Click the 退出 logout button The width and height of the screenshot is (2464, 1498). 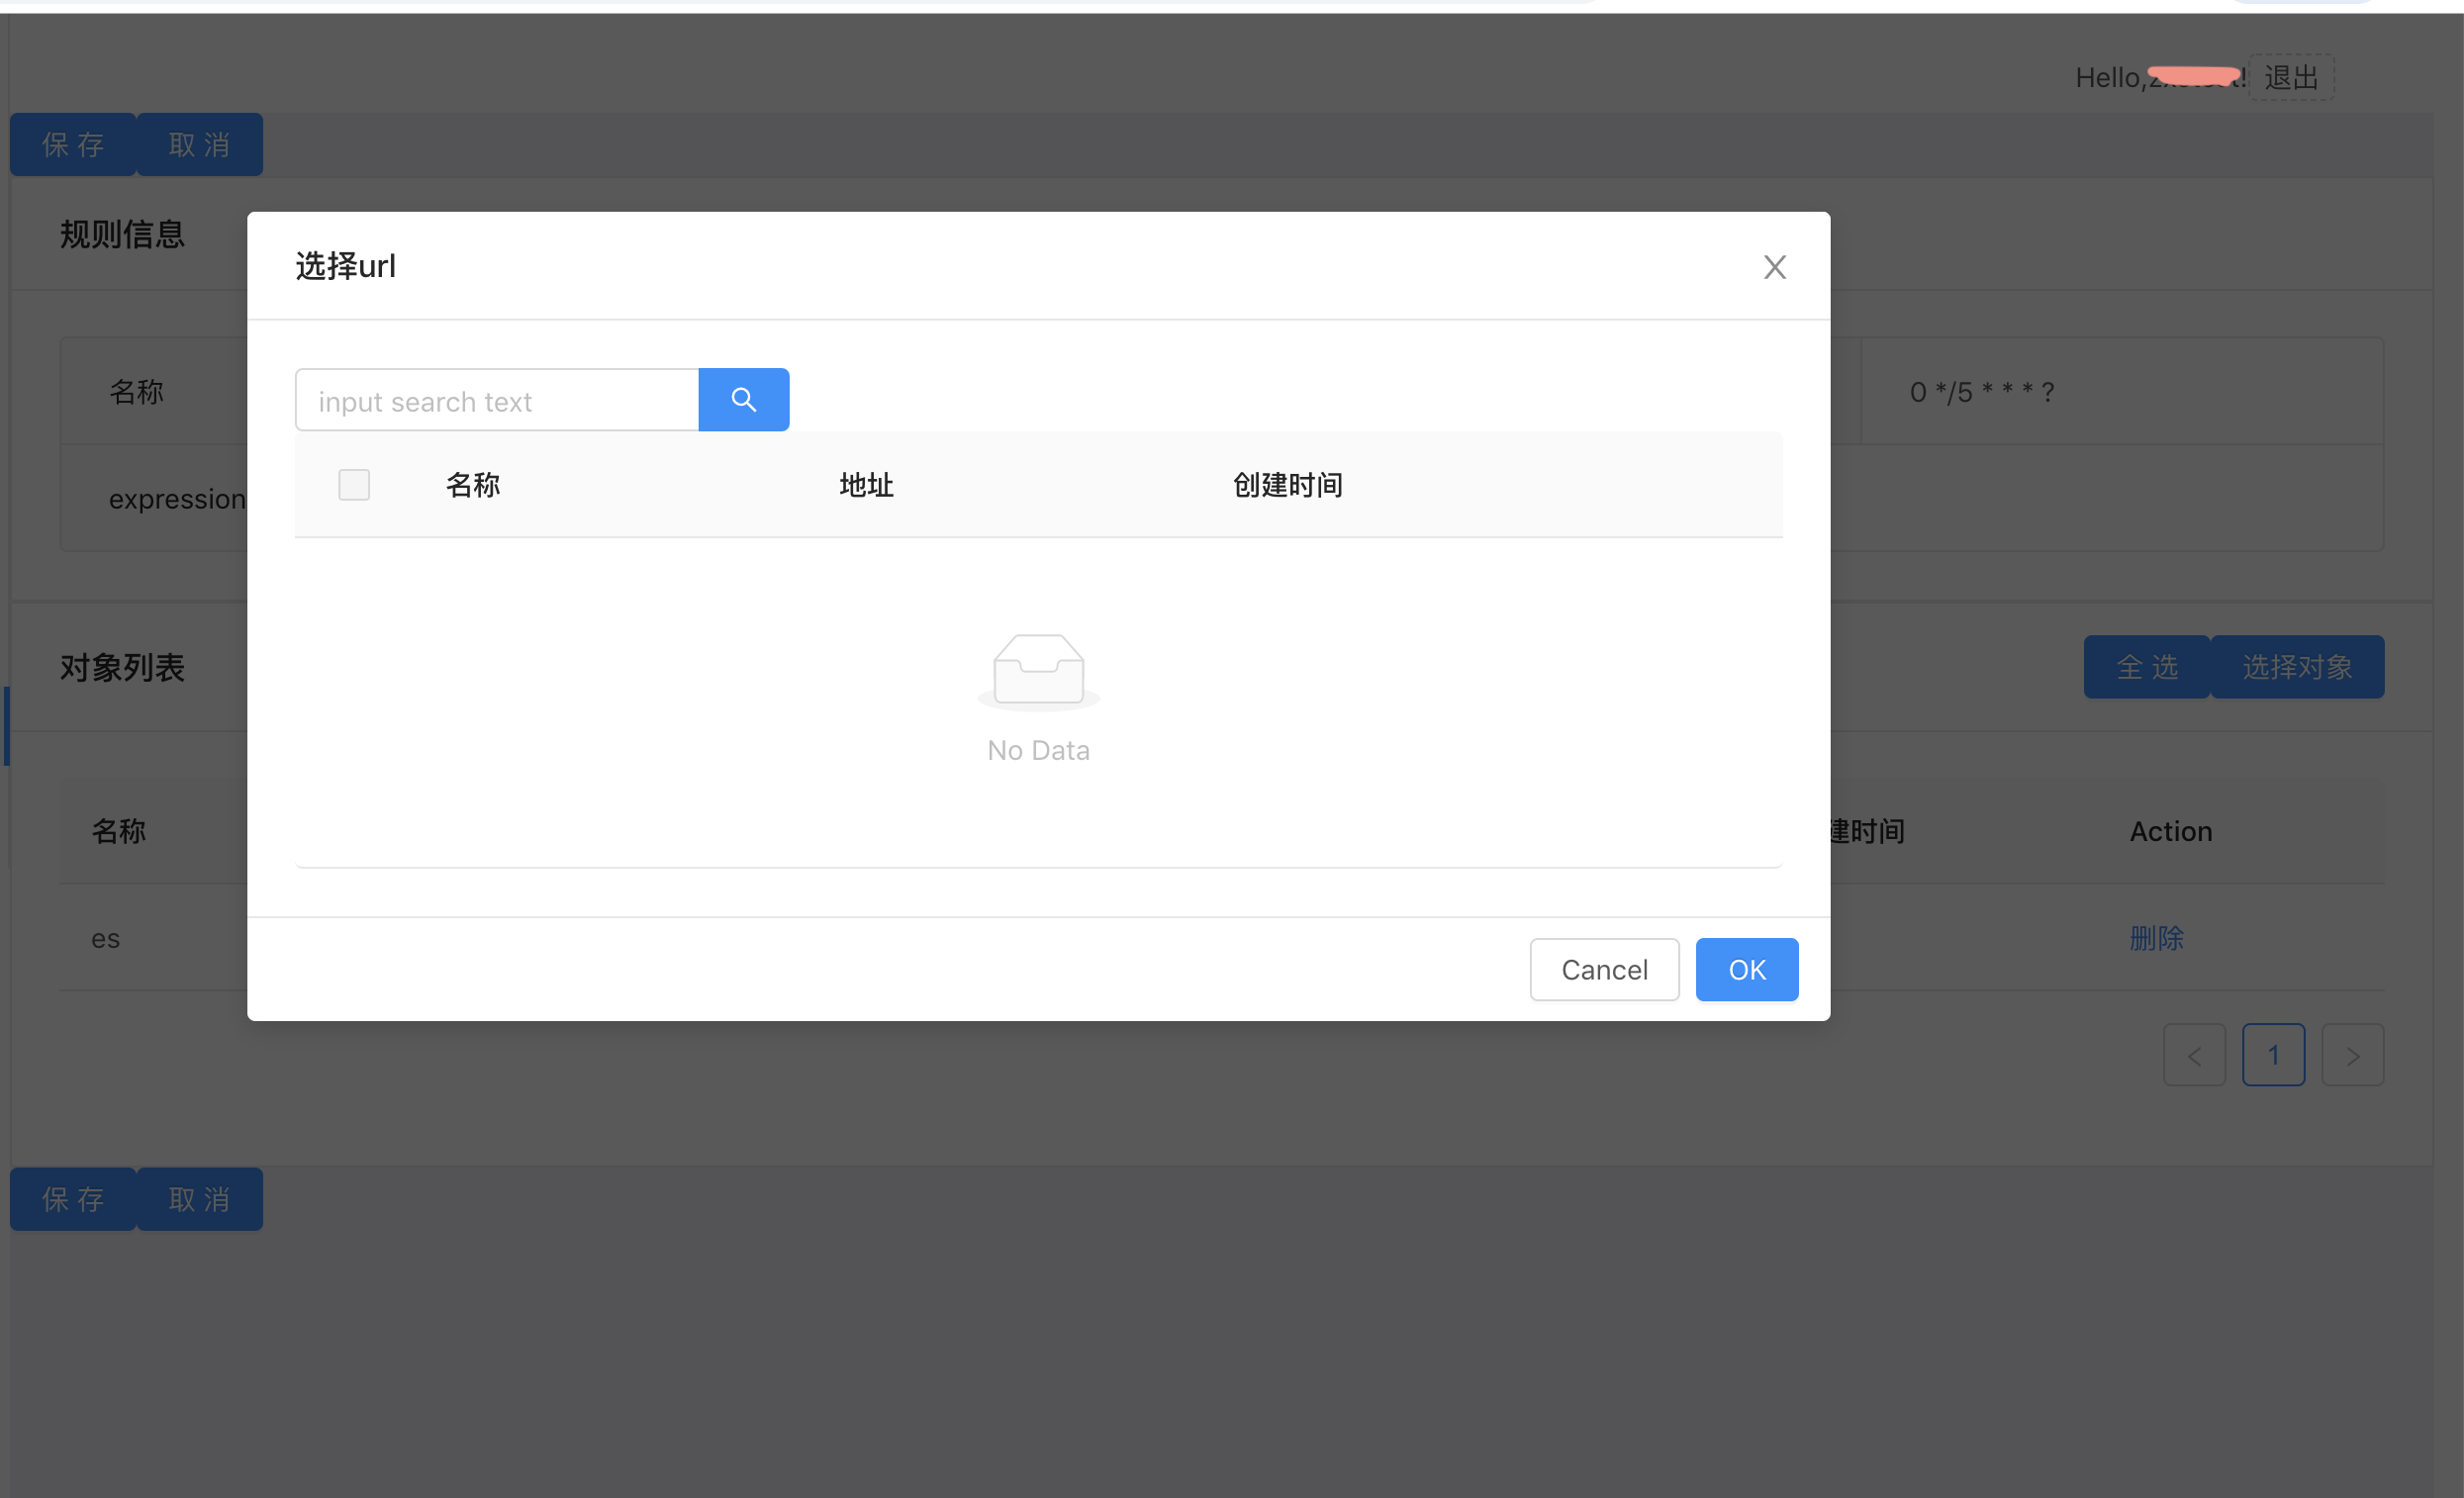[2290, 77]
